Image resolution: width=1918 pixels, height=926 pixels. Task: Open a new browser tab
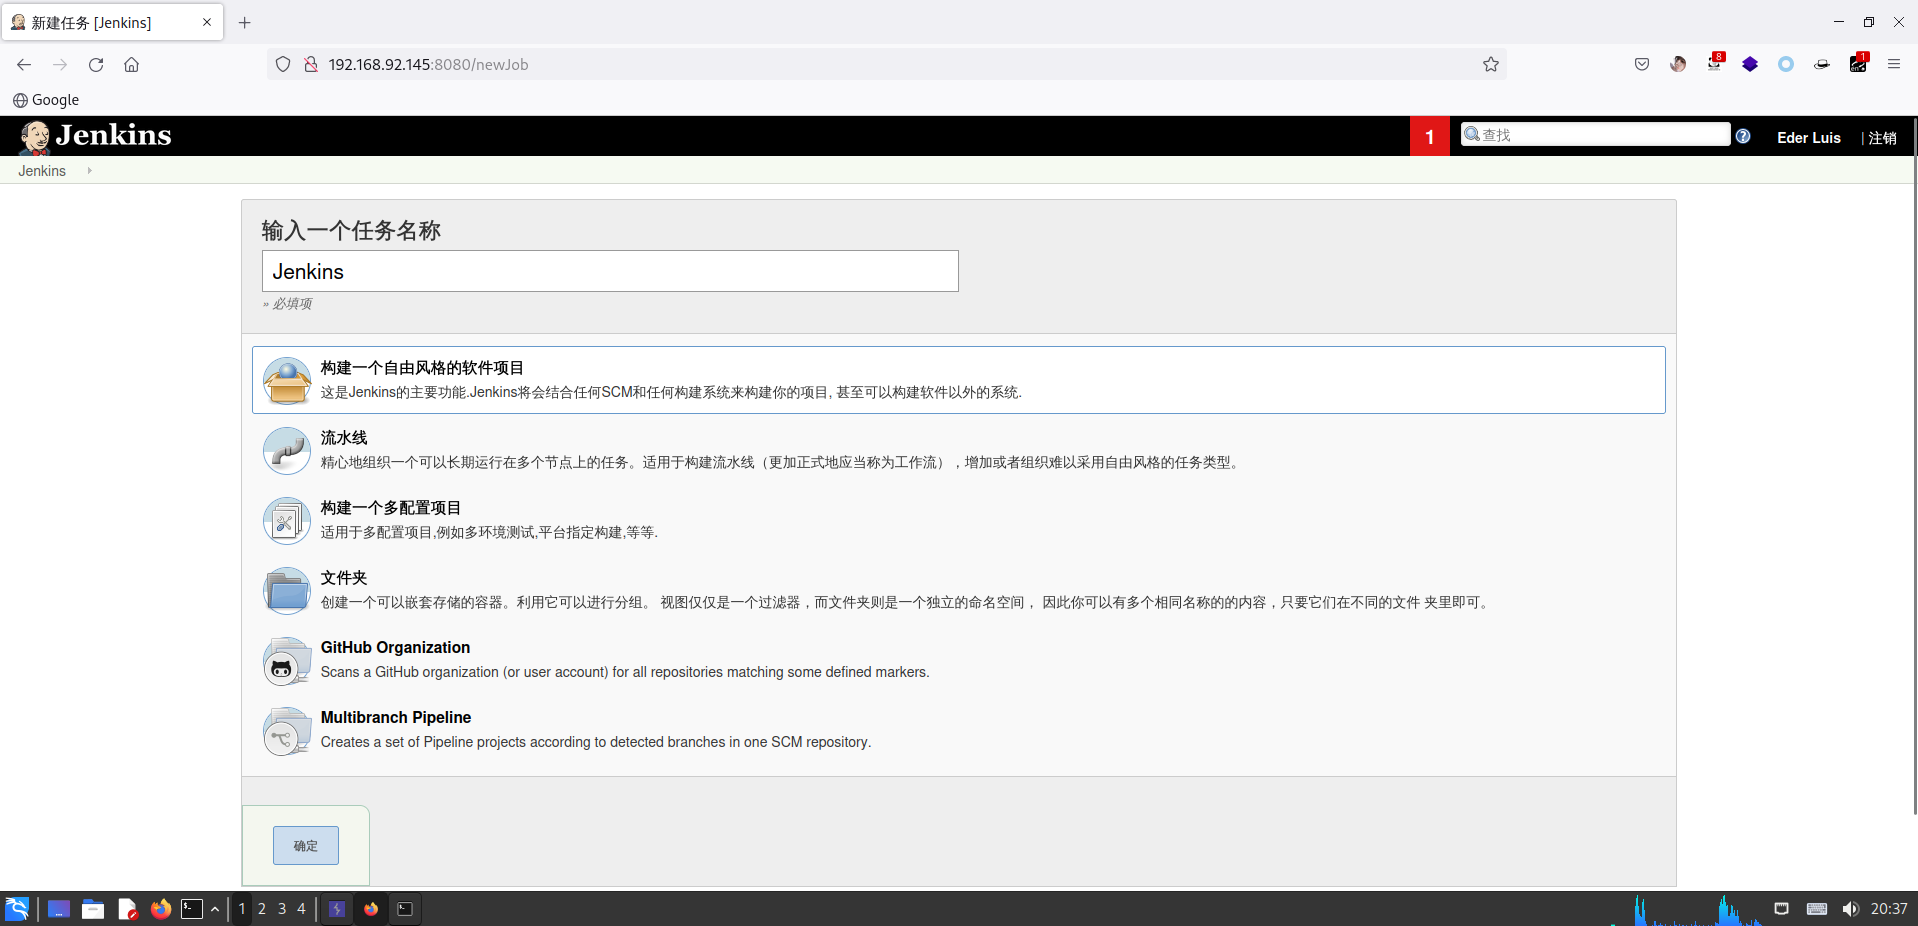(x=245, y=22)
